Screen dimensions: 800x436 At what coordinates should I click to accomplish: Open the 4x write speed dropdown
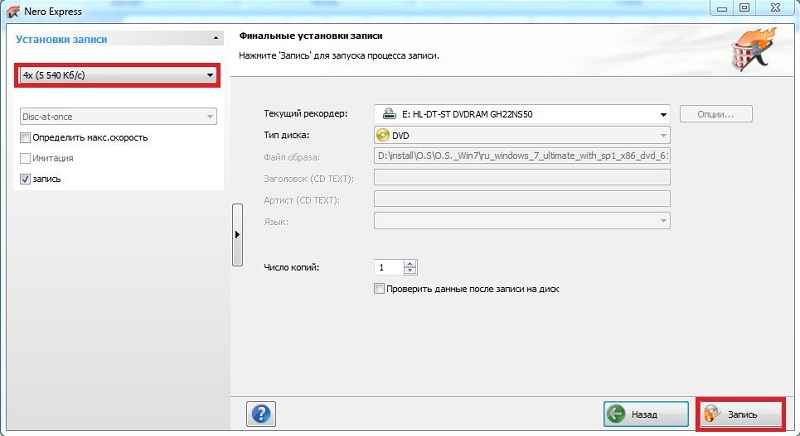(x=209, y=75)
